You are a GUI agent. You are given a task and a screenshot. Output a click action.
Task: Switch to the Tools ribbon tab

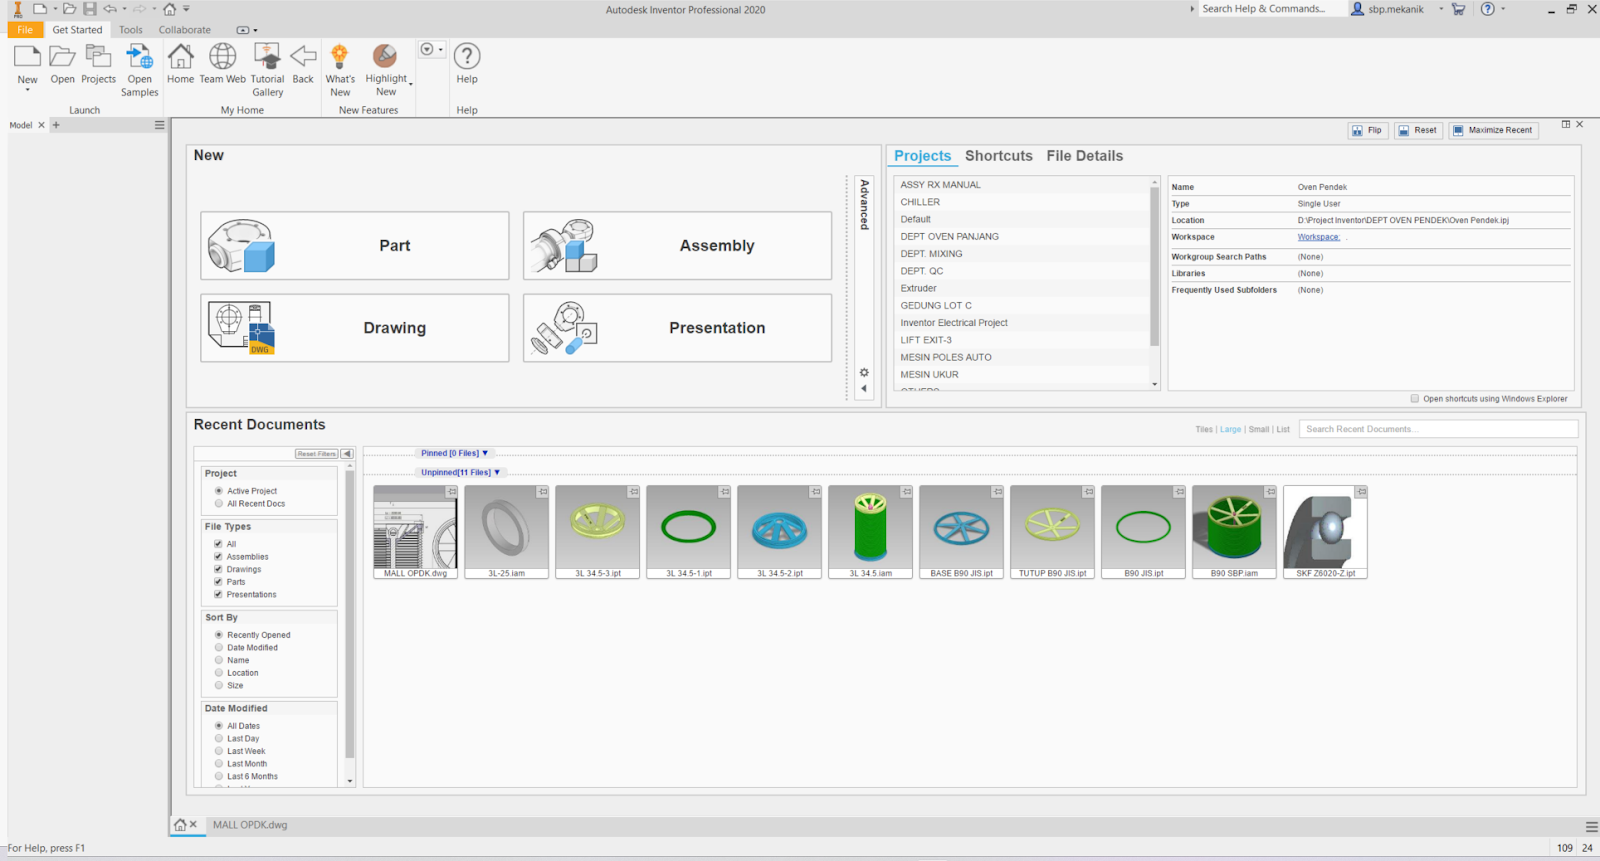point(131,30)
